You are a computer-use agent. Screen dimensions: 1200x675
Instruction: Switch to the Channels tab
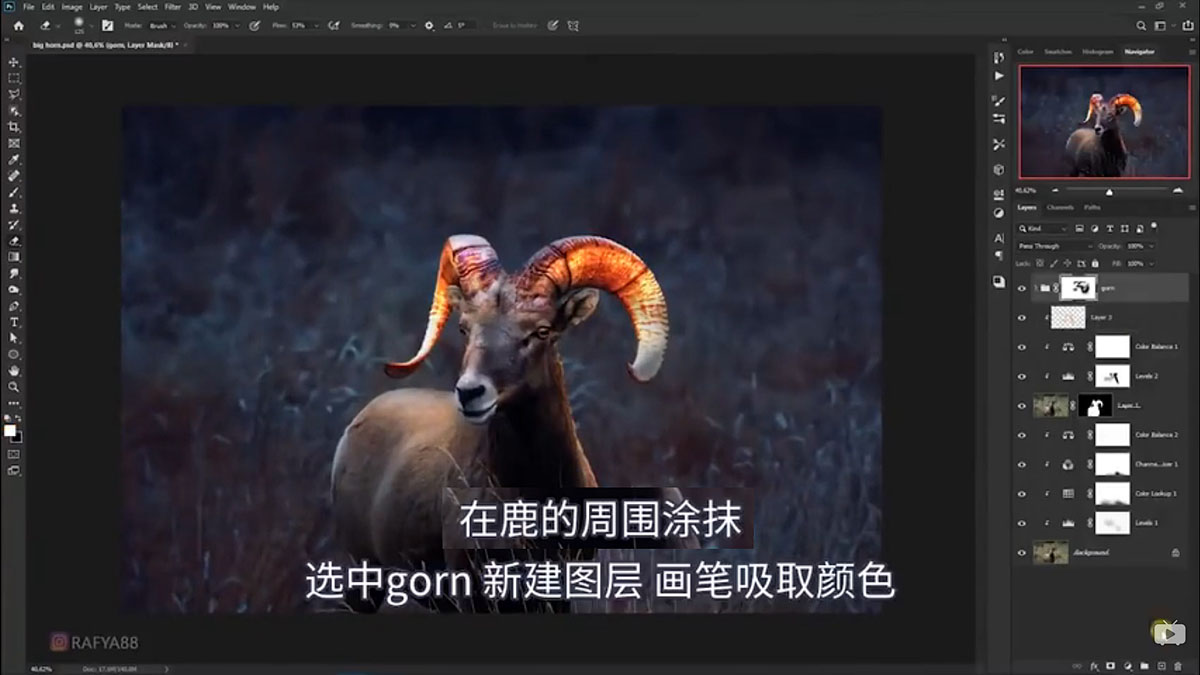coord(1060,208)
